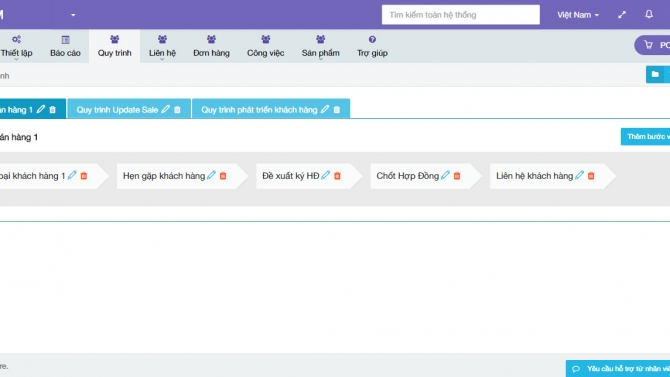Delete the Hẹn gặp khách hàng step

(x=223, y=176)
